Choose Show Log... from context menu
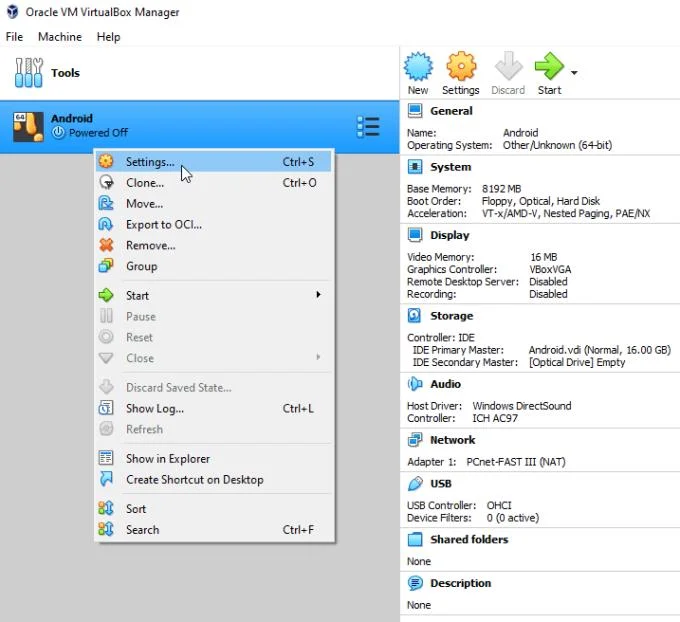The image size is (680, 622). click(x=214, y=408)
